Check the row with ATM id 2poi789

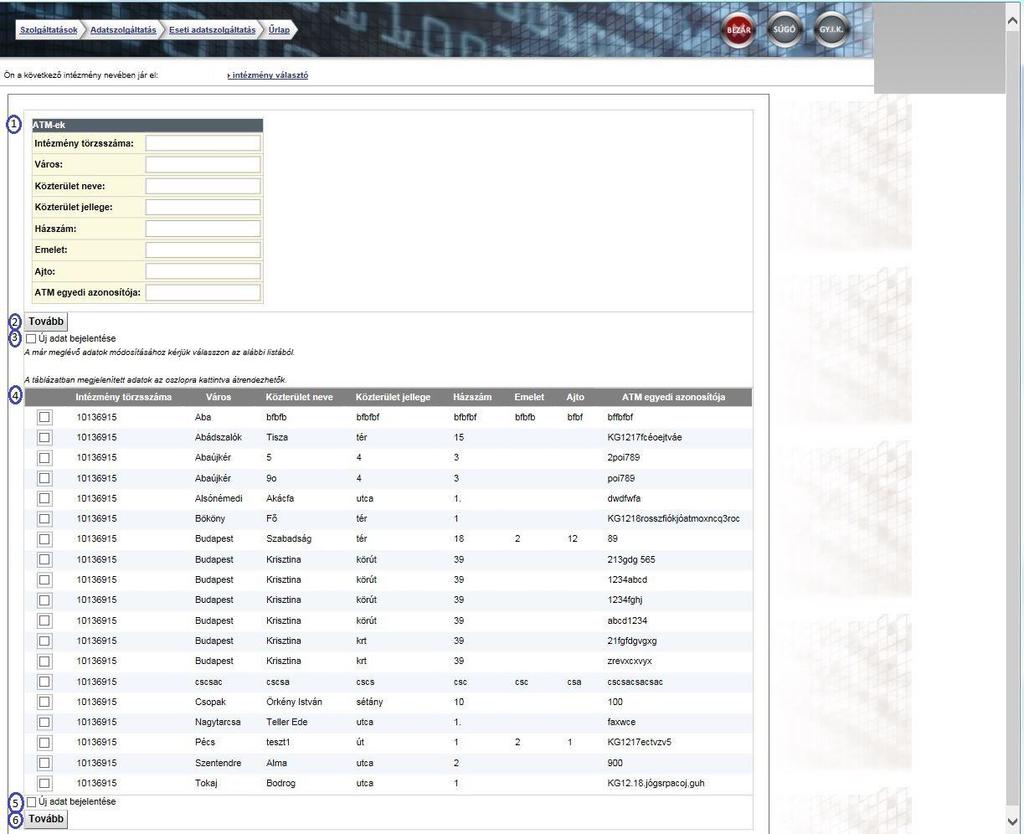click(44, 458)
